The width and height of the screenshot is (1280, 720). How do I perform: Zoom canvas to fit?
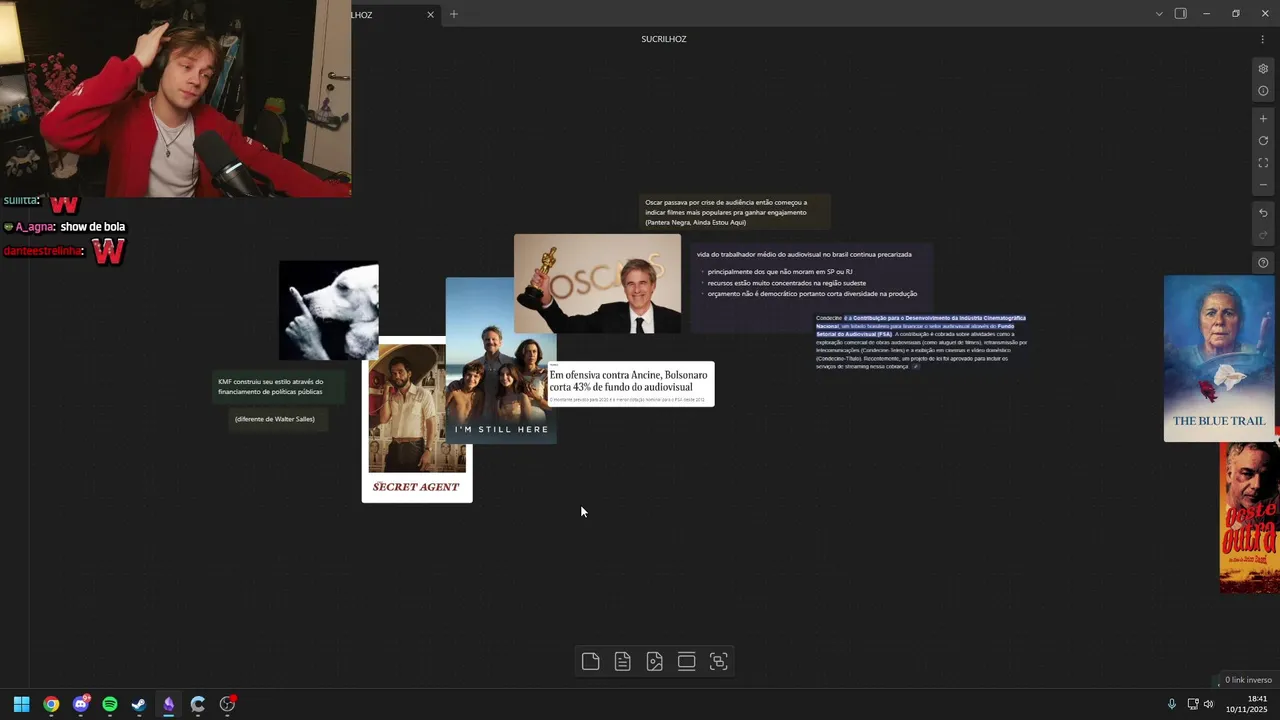coord(1263,163)
